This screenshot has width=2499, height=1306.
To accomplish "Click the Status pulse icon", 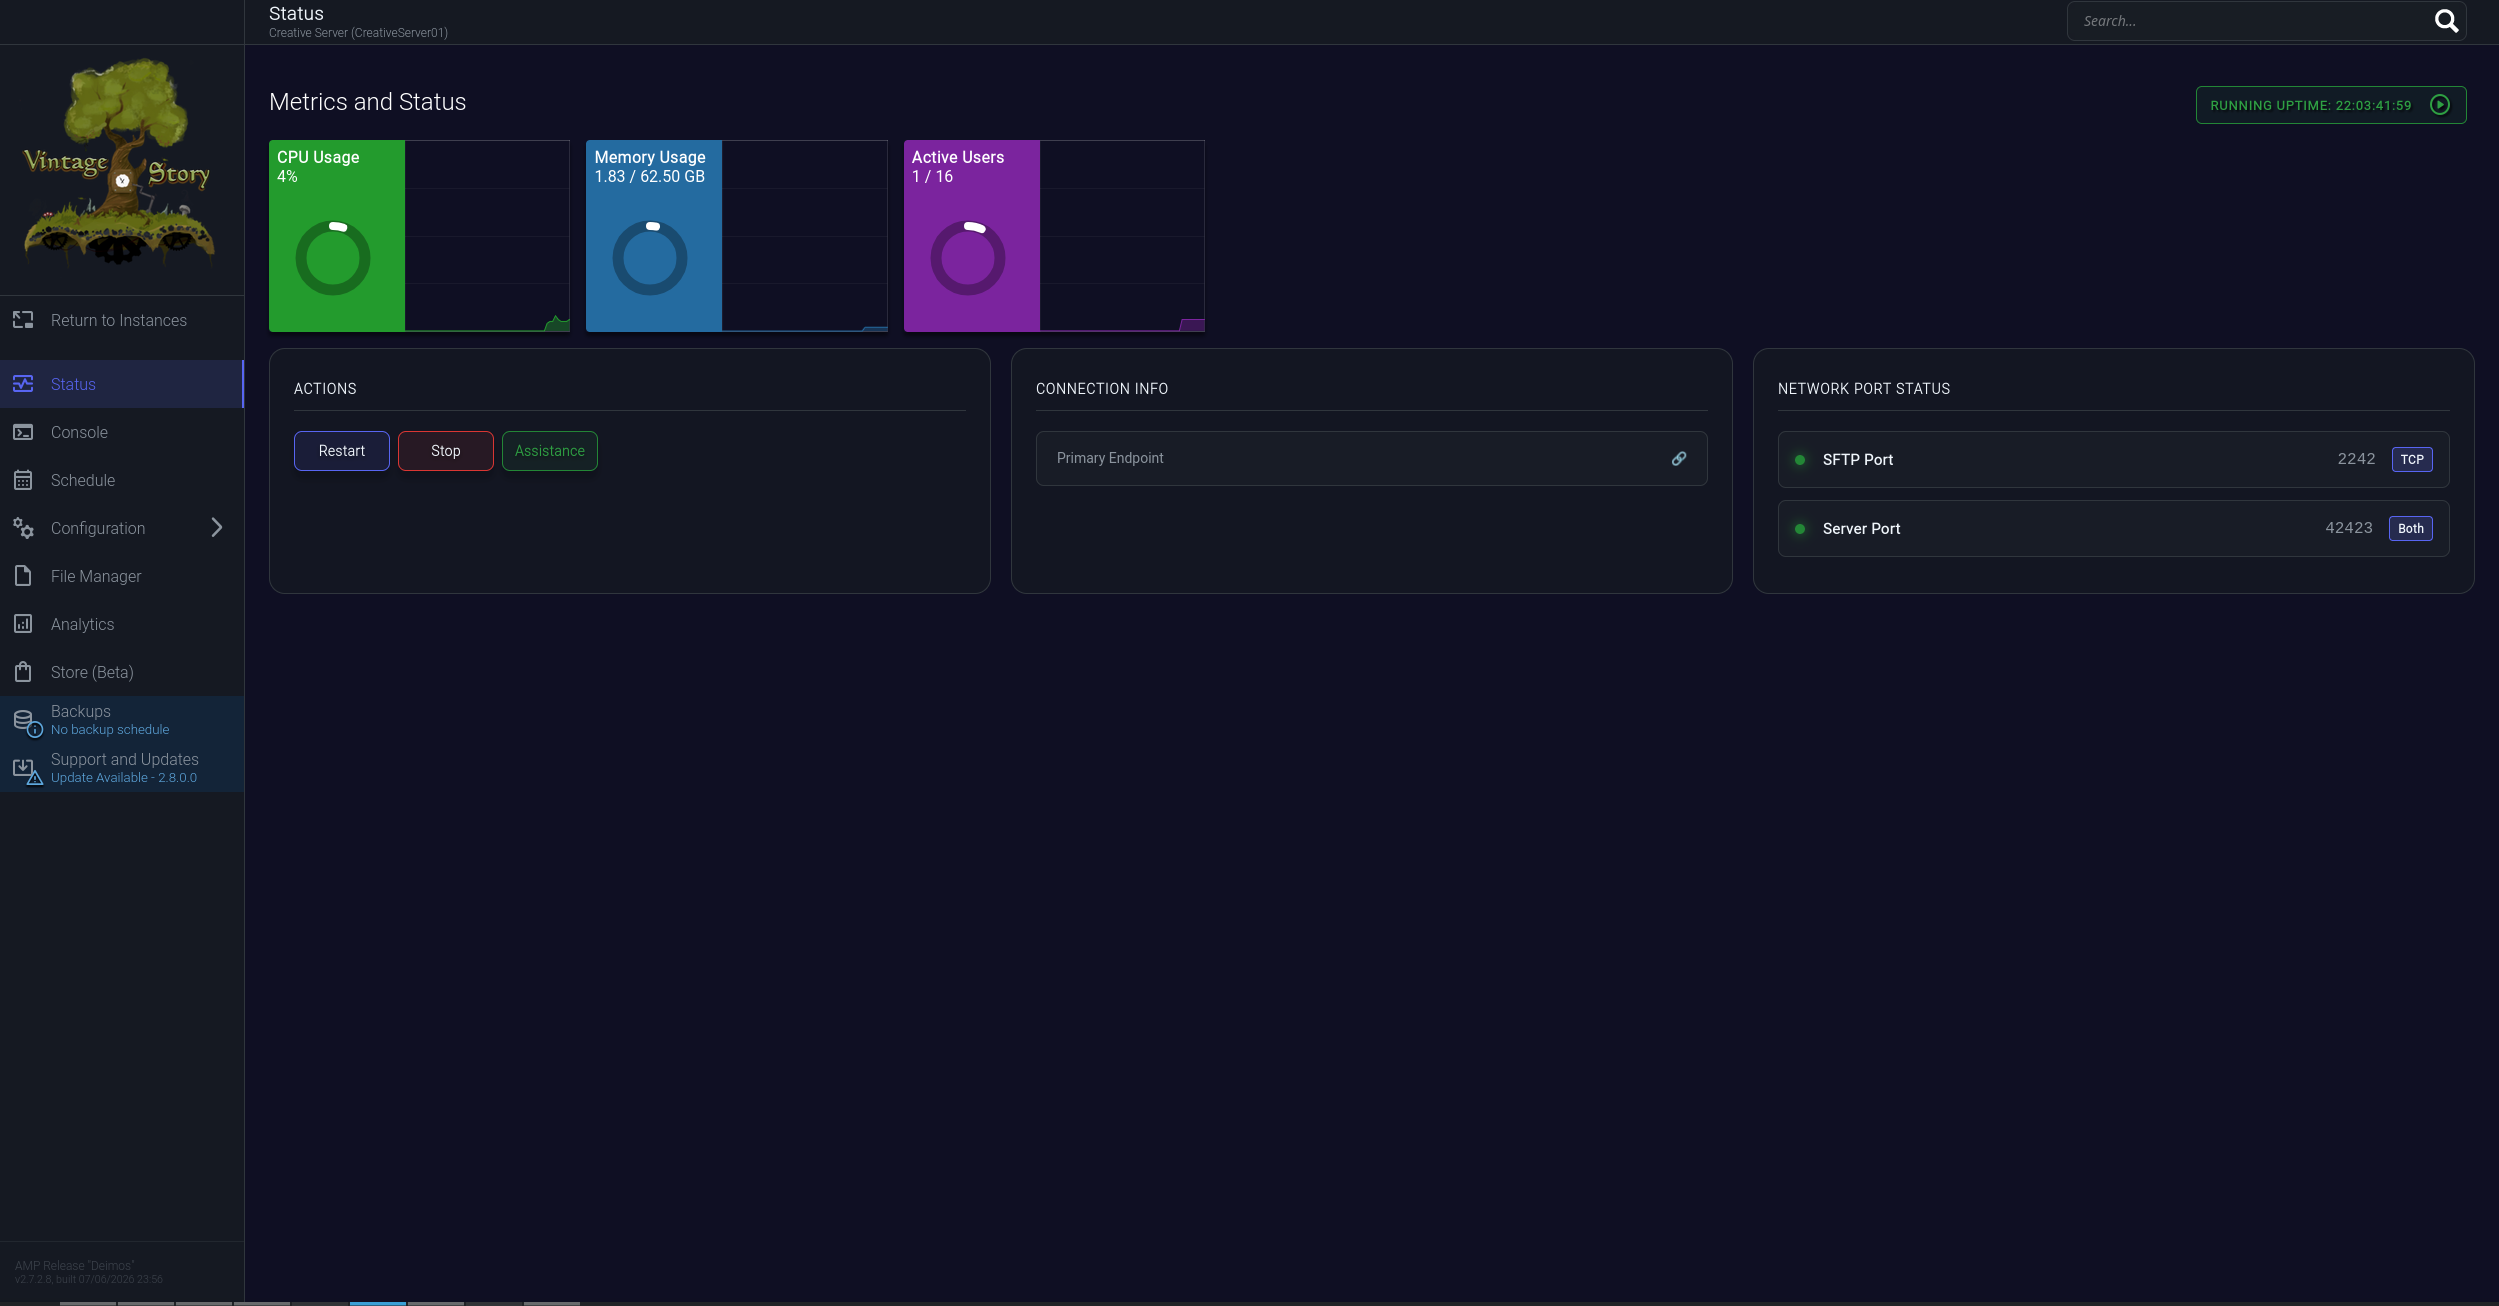I will click(23, 384).
